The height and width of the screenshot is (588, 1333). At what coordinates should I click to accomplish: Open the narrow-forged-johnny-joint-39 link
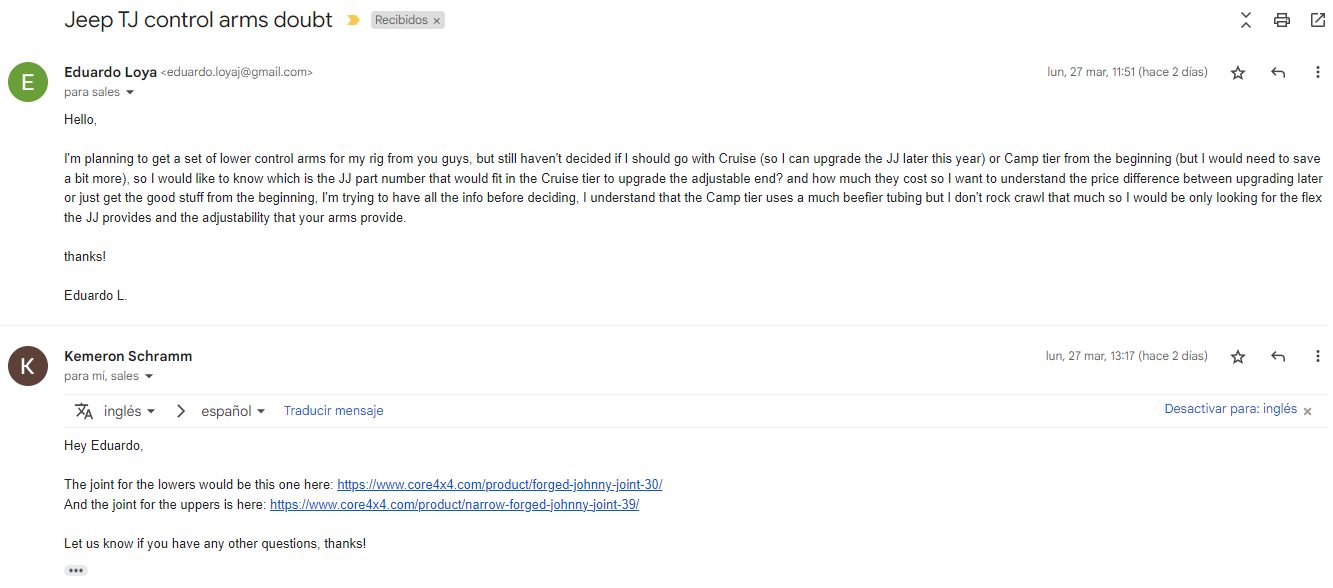click(x=454, y=505)
